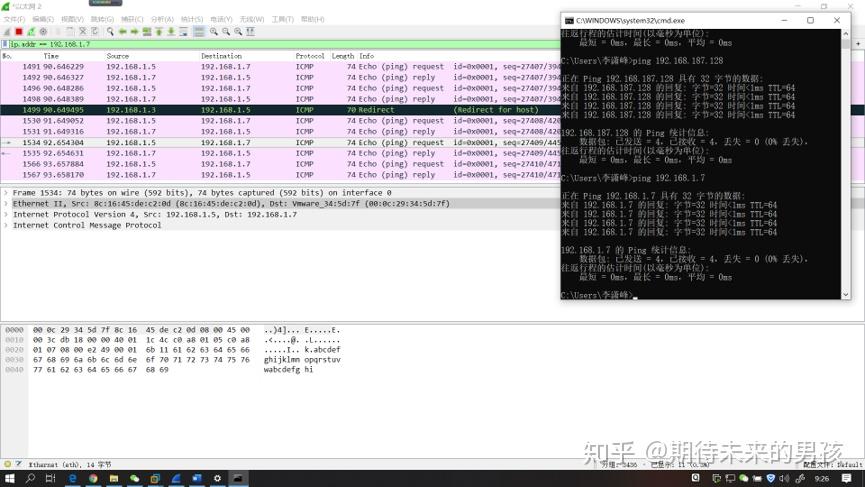Viewport: 865px width, 487px height.
Task: Switch to Wireshark taskbar icon
Action: coord(176,478)
